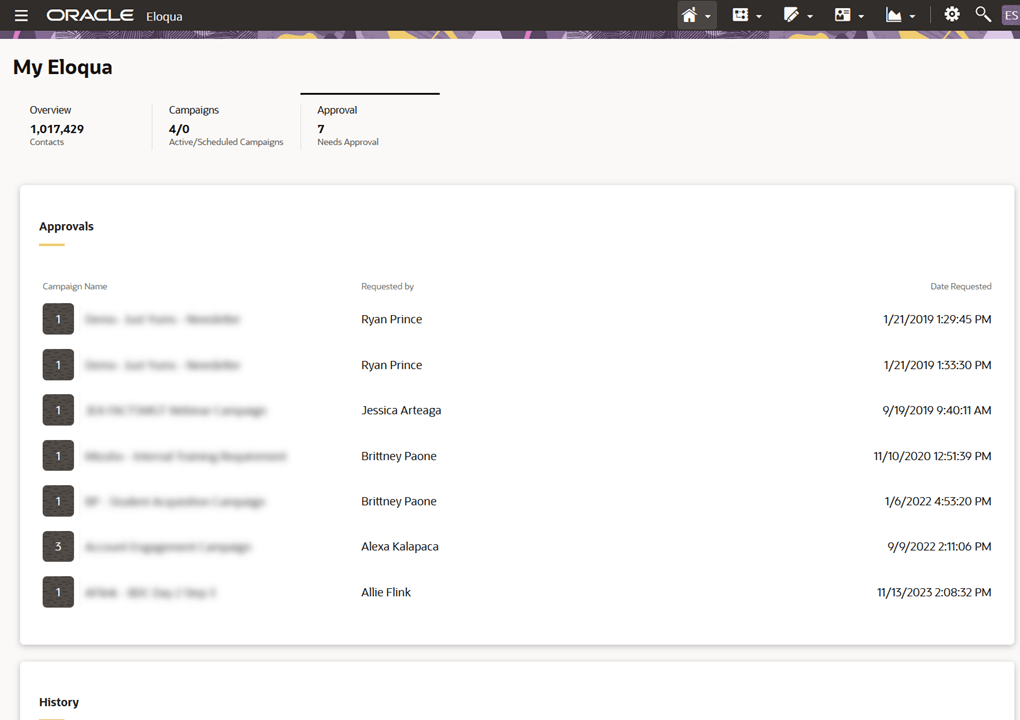Click date 9/19/2019 9:40:11 AM
This screenshot has width=1020, height=720.
[x=937, y=410]
